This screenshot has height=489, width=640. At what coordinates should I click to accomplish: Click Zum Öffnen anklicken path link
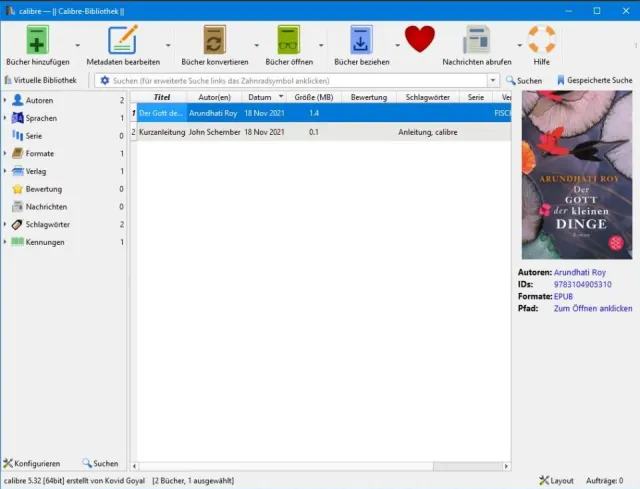[592, 309]
